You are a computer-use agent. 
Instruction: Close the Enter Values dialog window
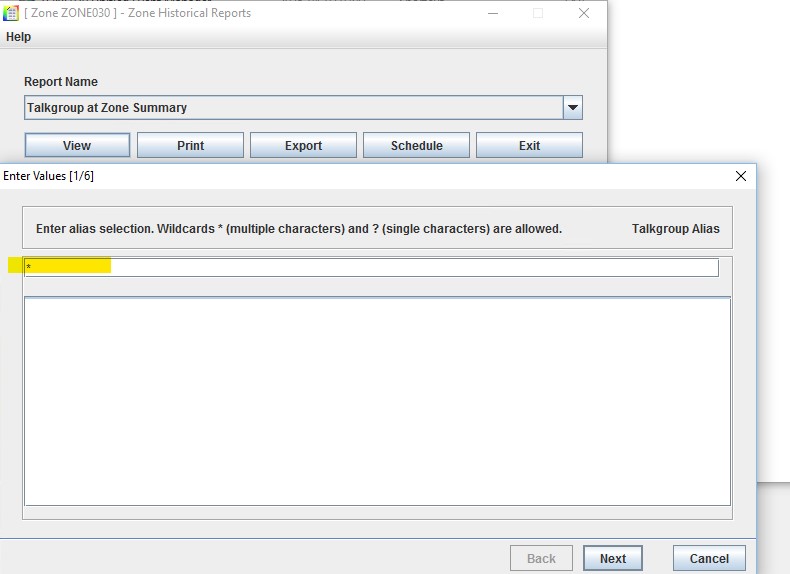741,176
